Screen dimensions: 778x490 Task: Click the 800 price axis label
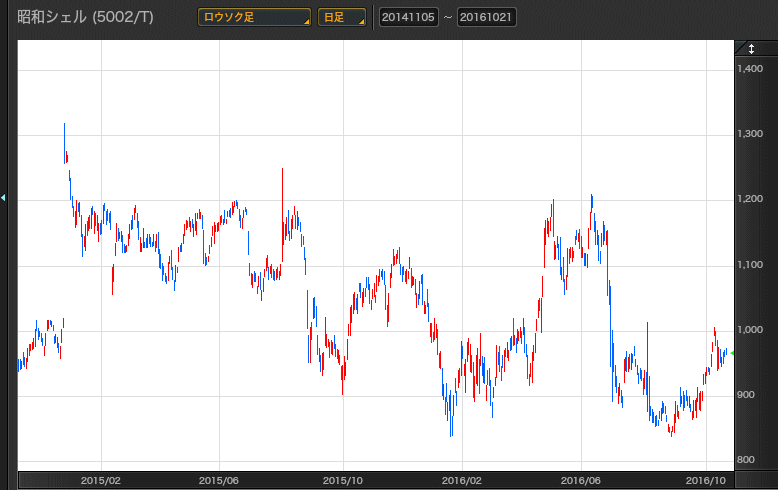pos(746,460)
